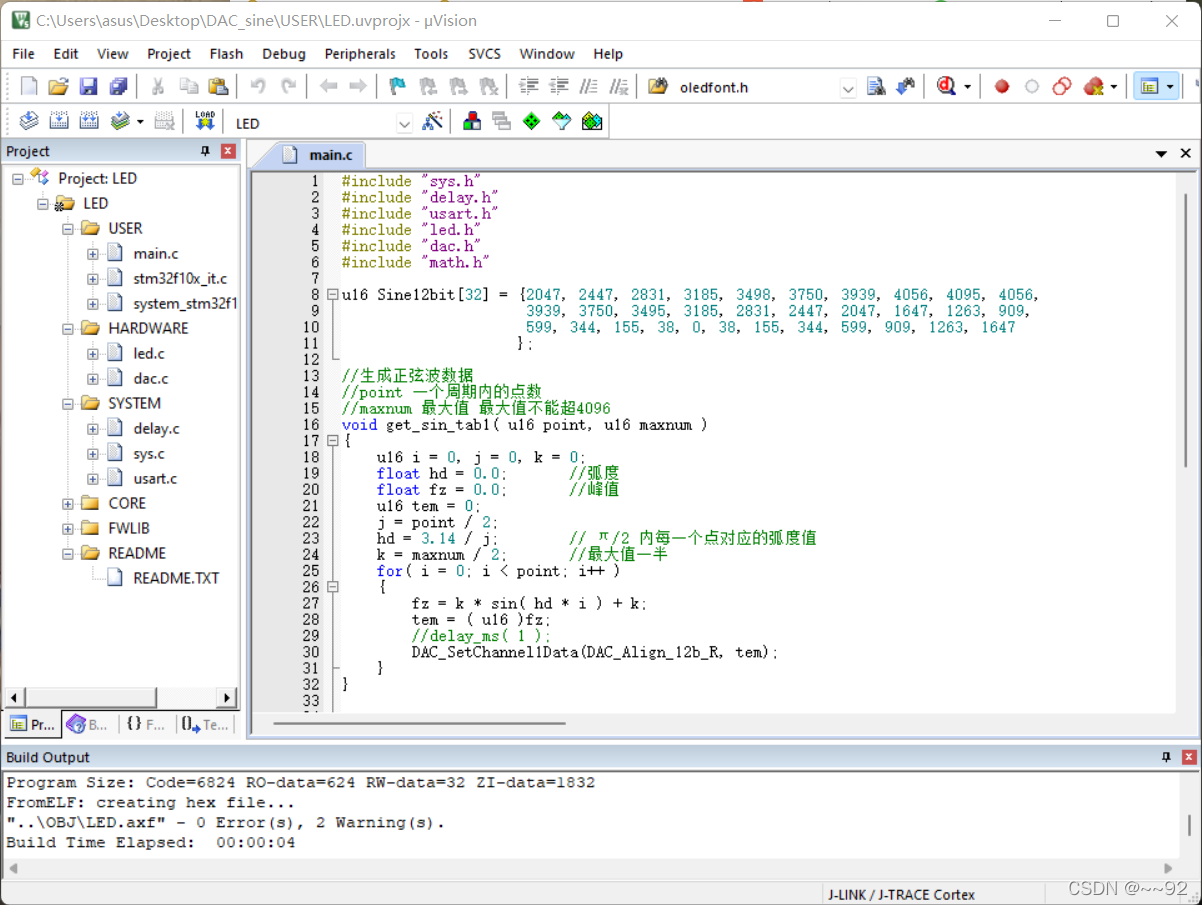Open the Debug menu
The image size is (1202, 905).
coord(284,54)
